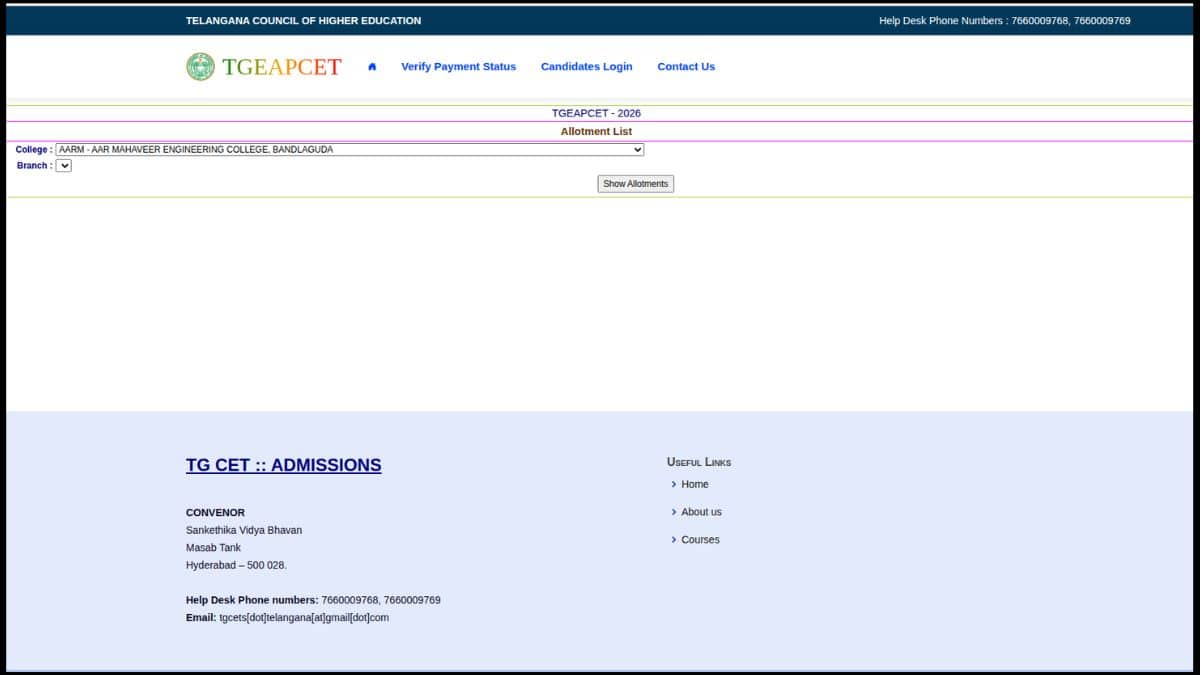The height and width of the screenshot is (675, 1200).
Task: Open the Contact Us page
Action: [x=686, y=67]
